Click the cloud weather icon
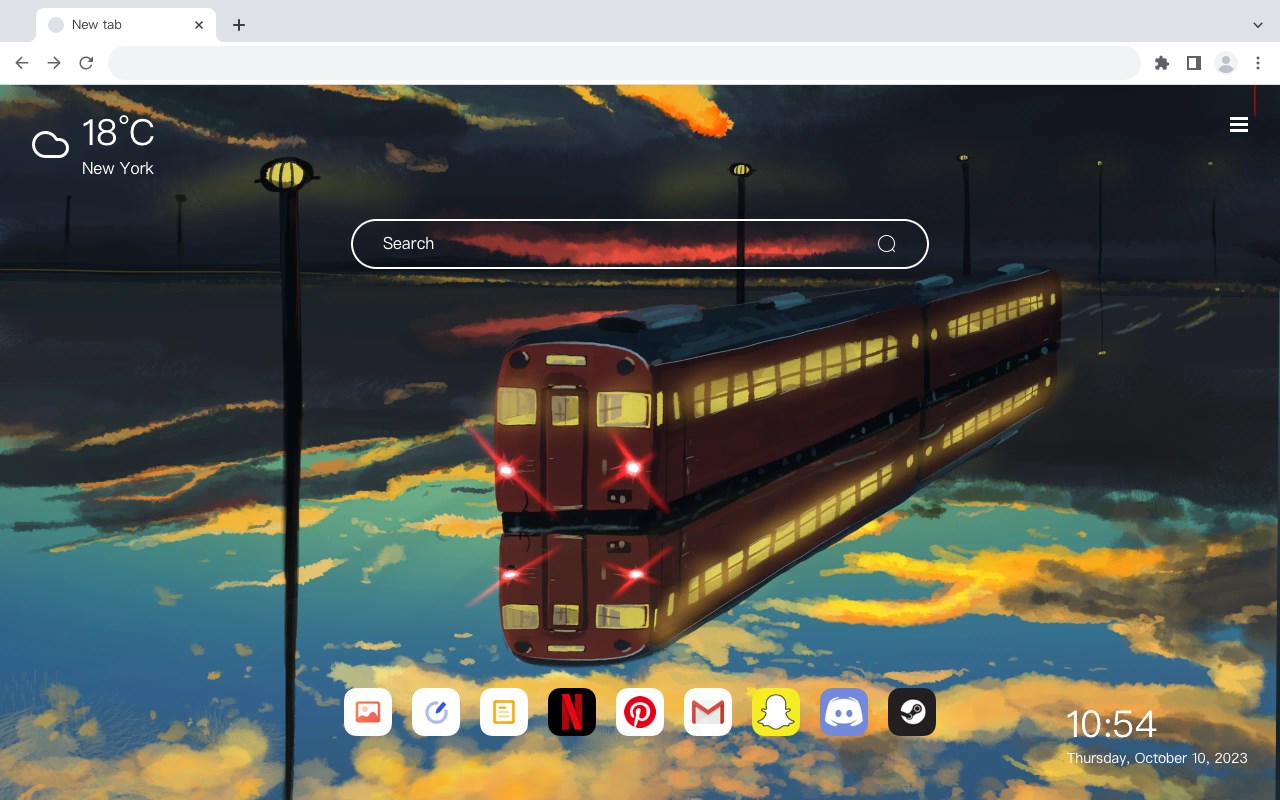Screen dimensions: 1280x800 tap(50, 145)
